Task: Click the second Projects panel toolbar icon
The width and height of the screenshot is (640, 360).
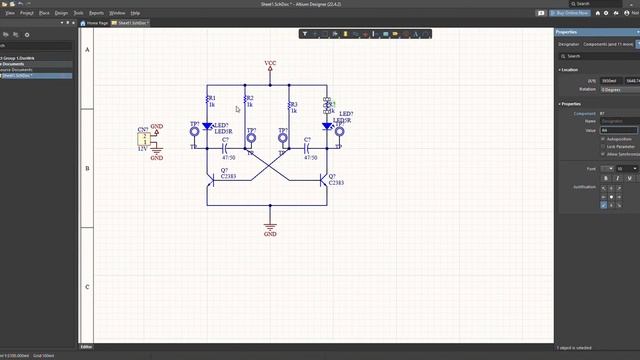Action: (x=16, y=35)
